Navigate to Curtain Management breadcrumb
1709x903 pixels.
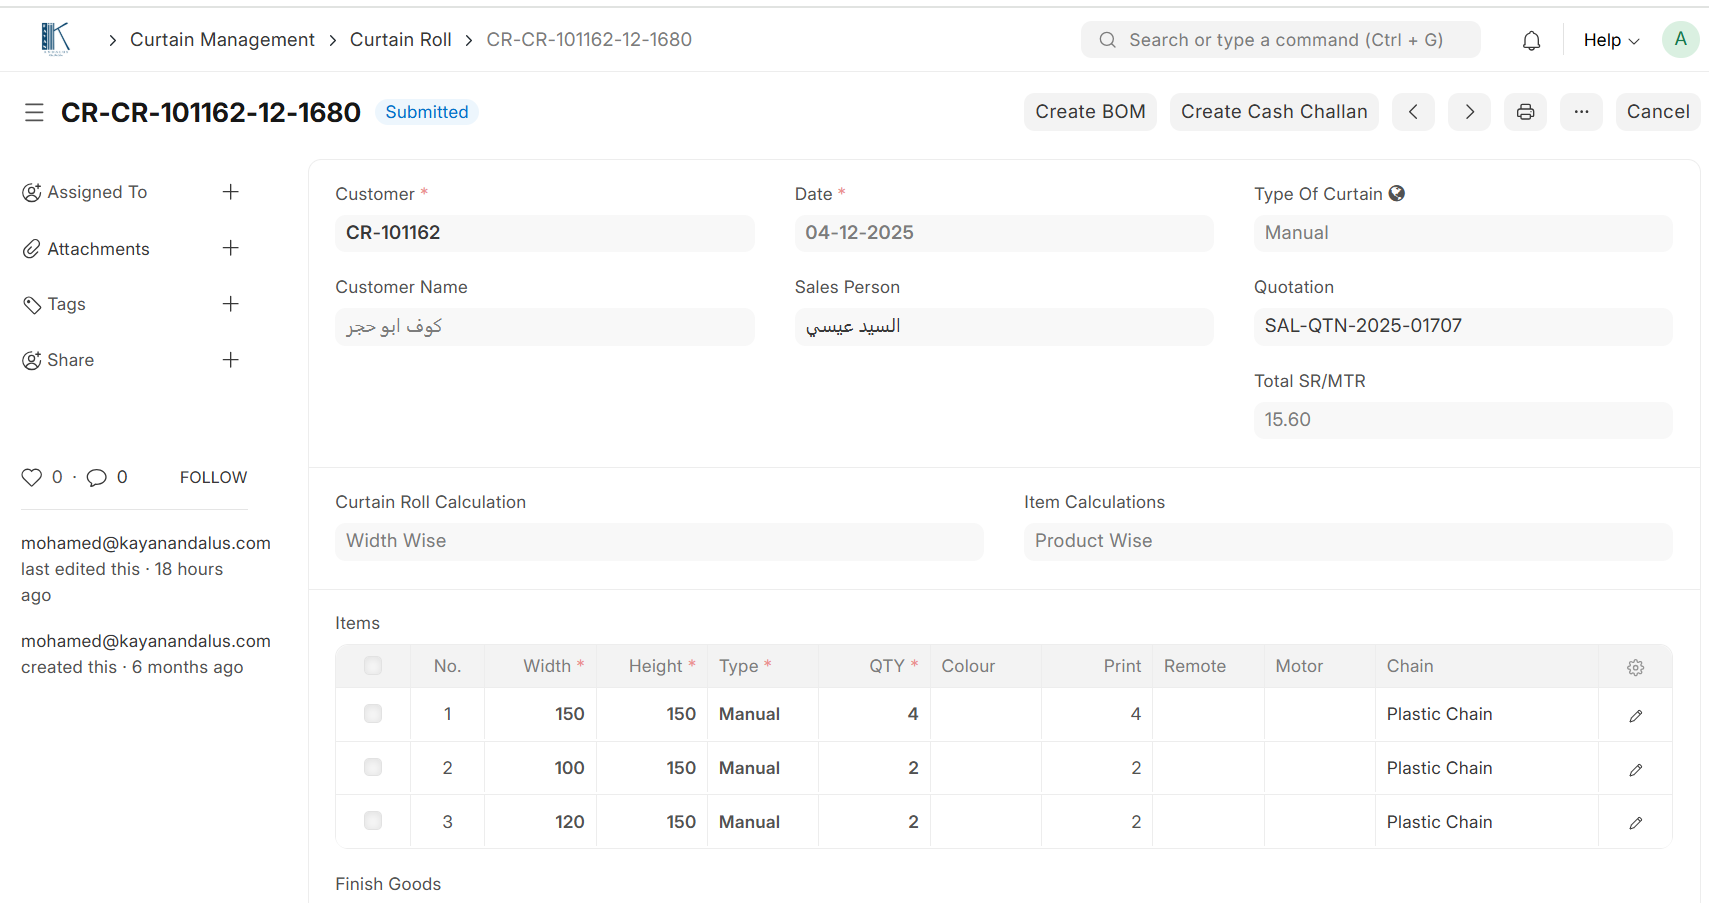pyautogui.click(x=222, y=40)
